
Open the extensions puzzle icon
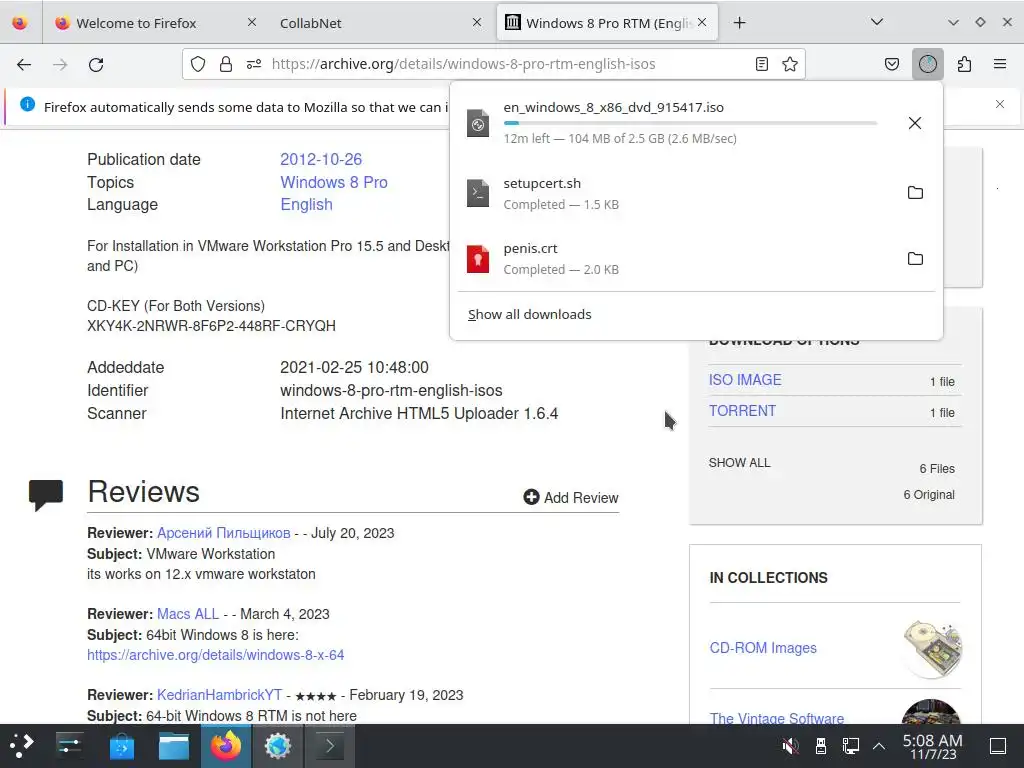(x=964, y=64)
